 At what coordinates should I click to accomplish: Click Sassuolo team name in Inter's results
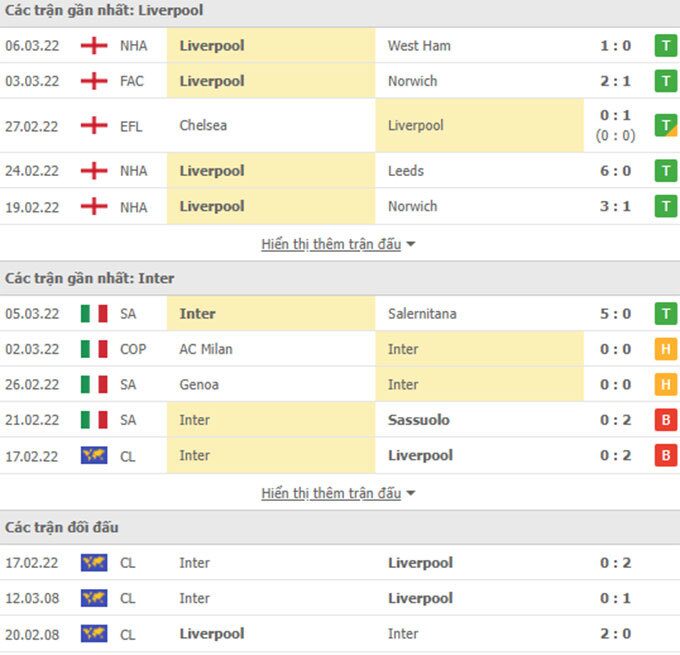pyautogui.click(x=418, y=420)
